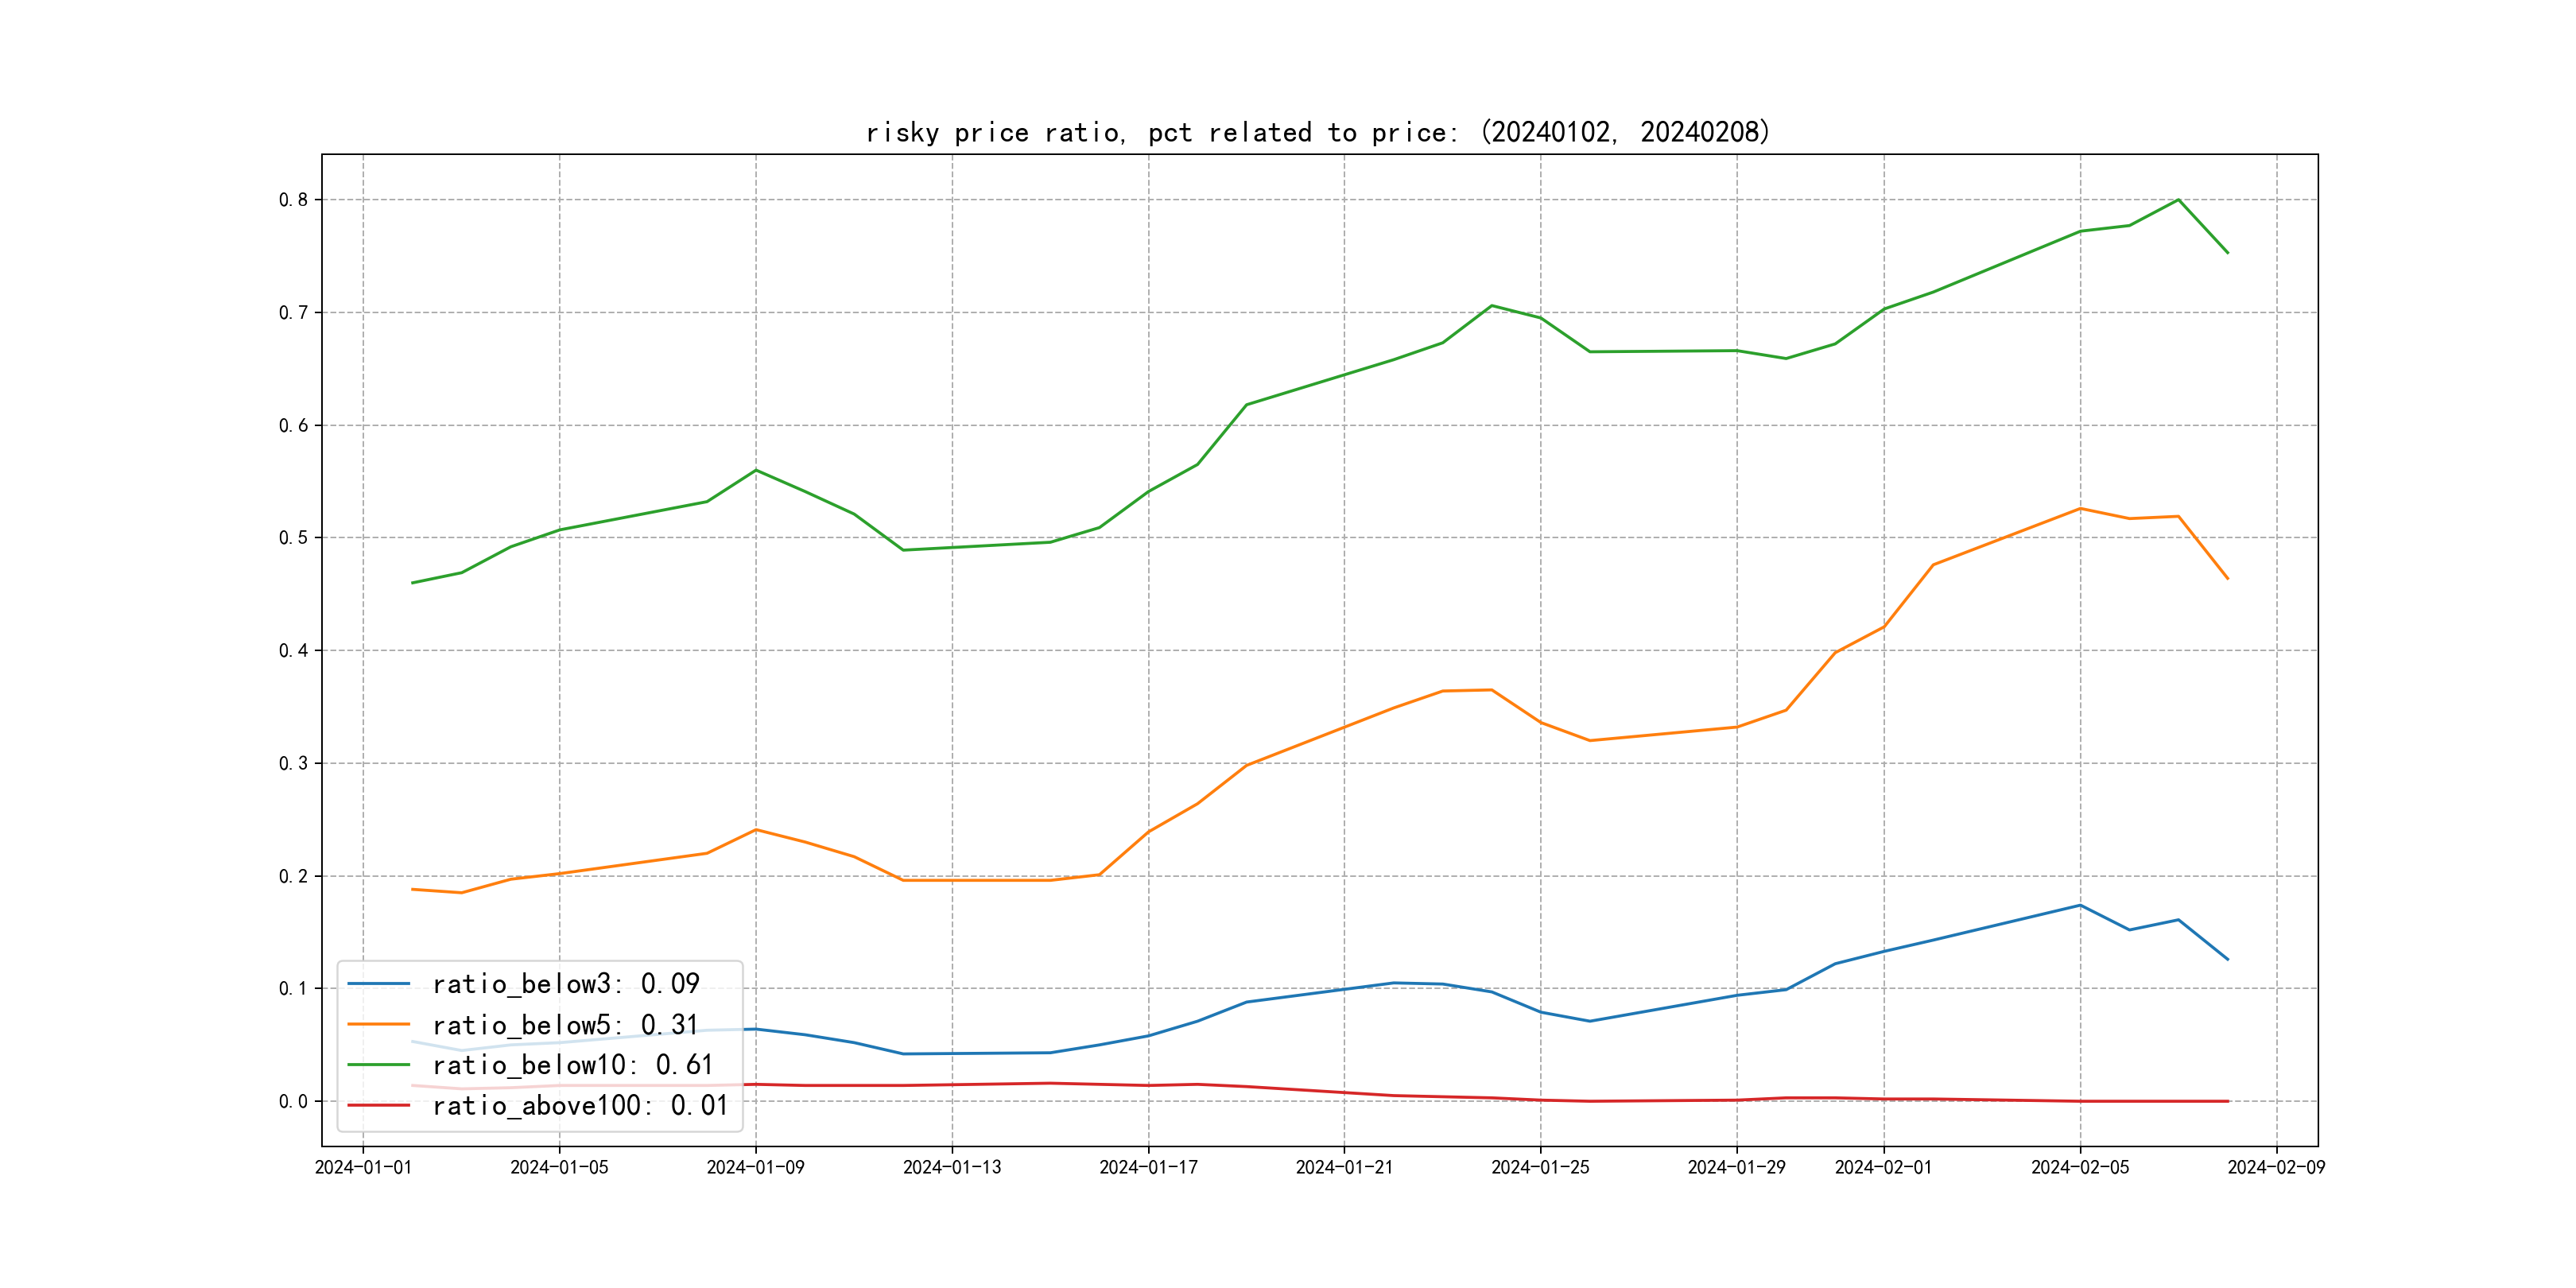The width and height of the screenshot is (2576, 1288).
Task: Click the blue ratio_below3 legend line swatch
Action: [x=378, y=984]
